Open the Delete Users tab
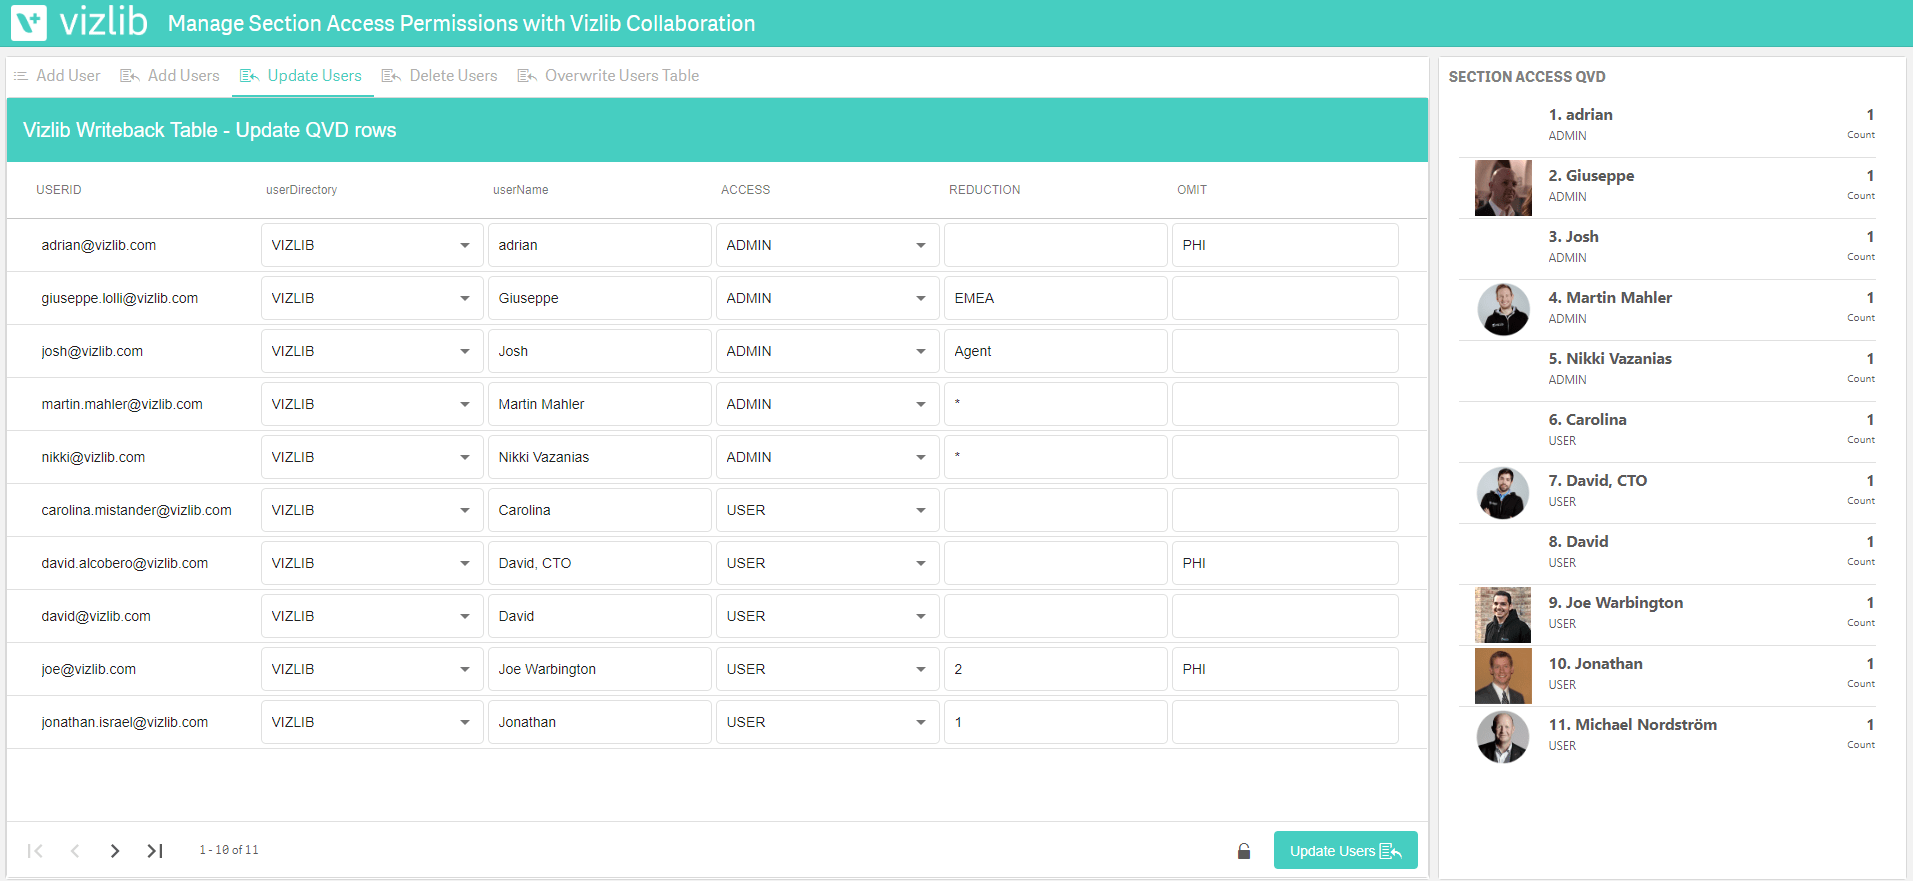Image resolution: width=1913 pixels, height=881 pixels. [x=440, y=76]
